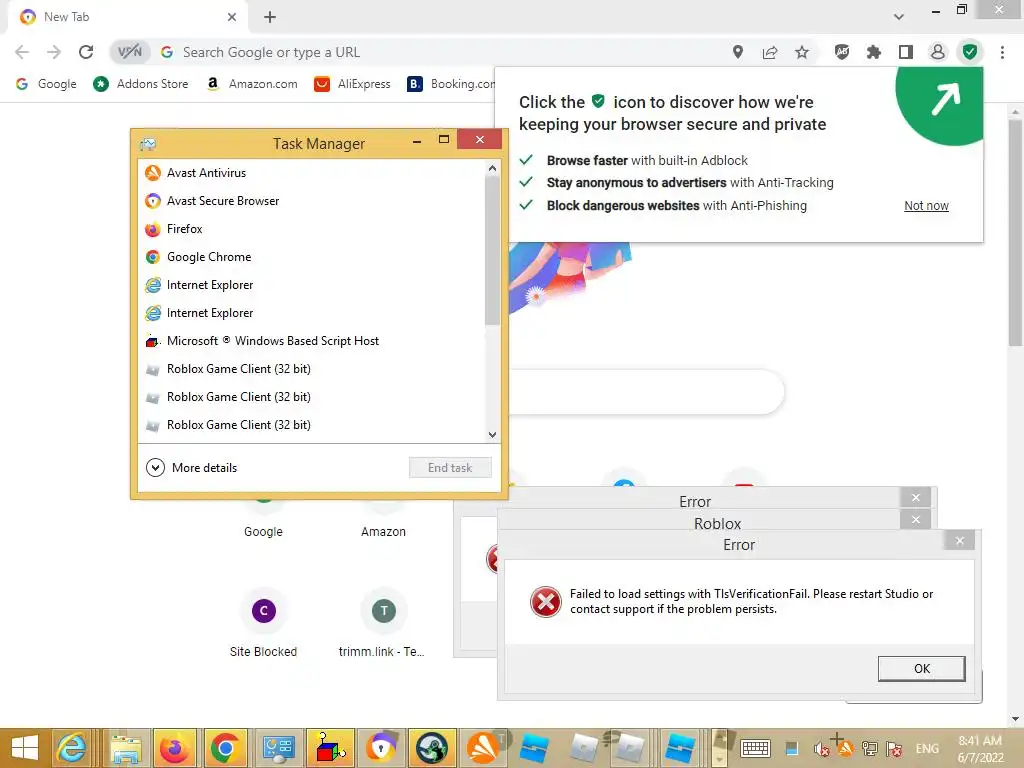Open Firefox from the taskbar

175,748
